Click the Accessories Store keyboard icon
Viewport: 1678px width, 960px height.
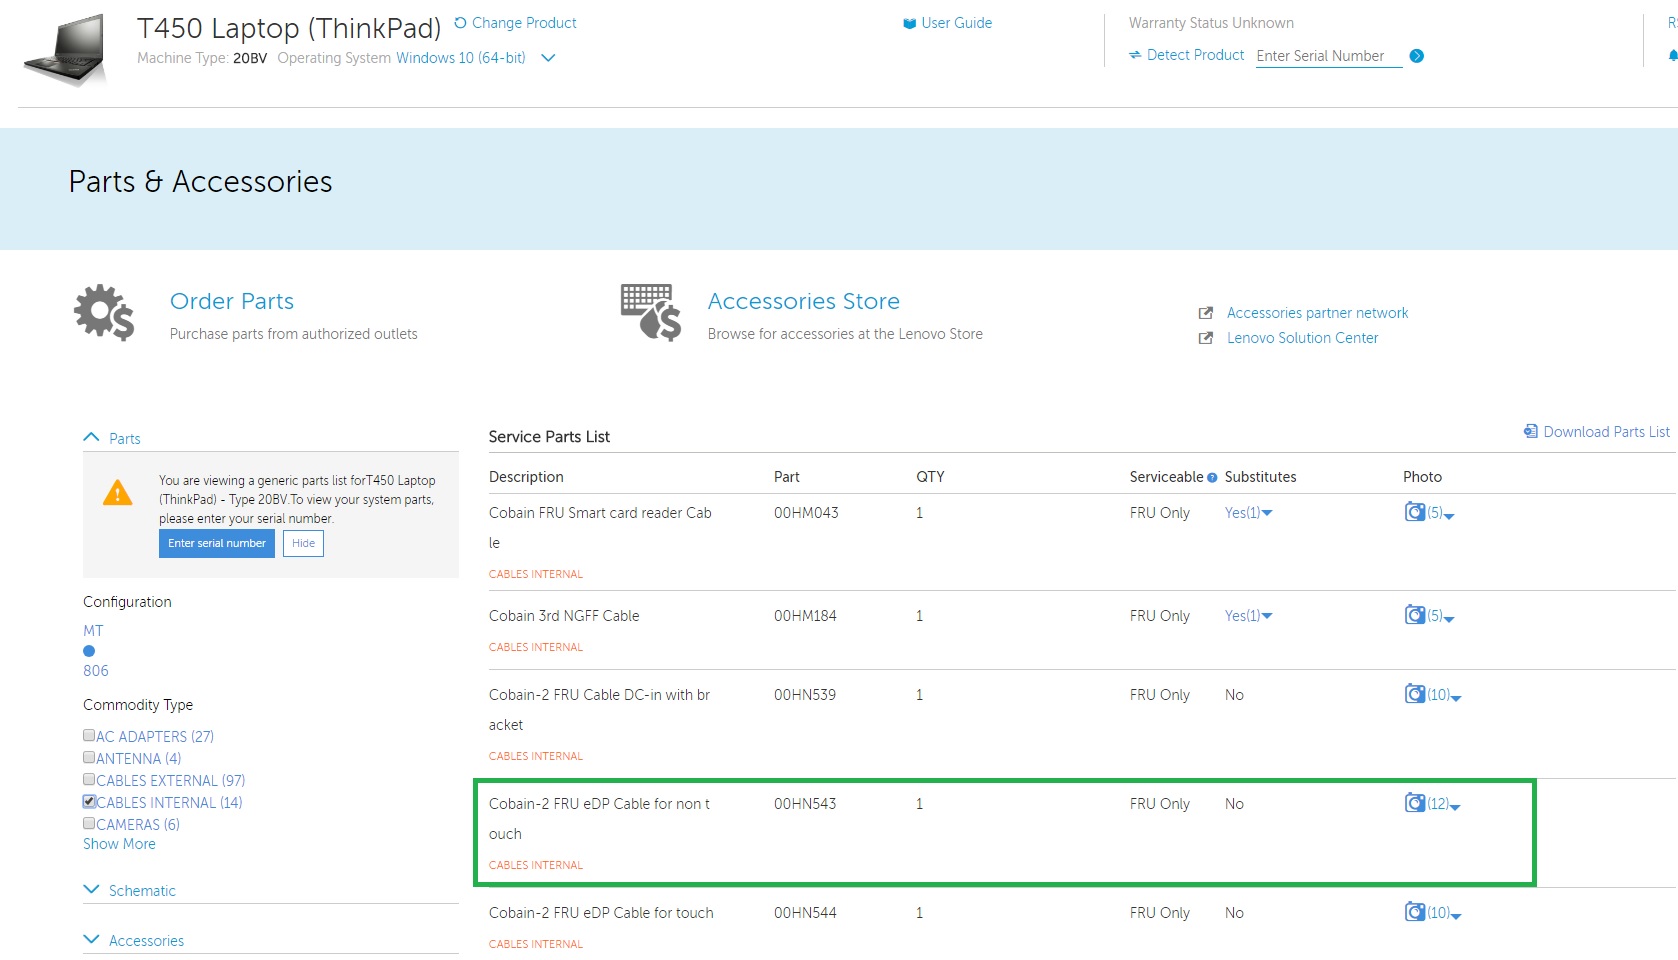click(x=650, y=313)
